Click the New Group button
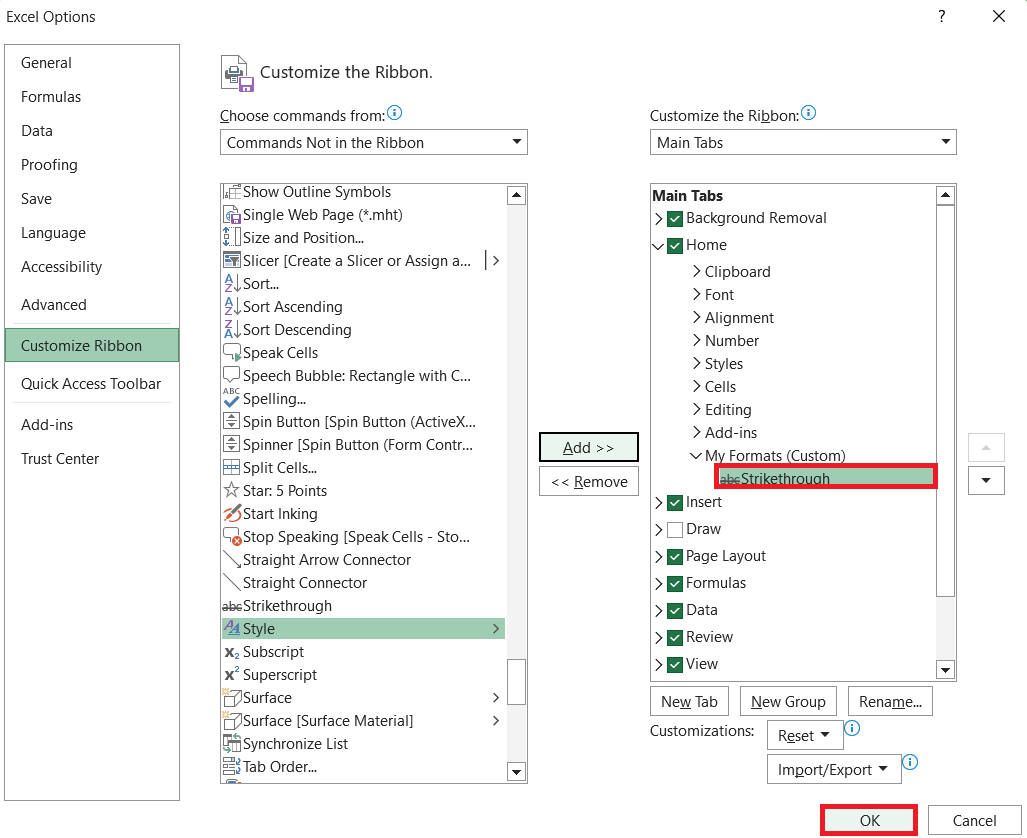The width and height of the screenshot is (1027, 838). 788,702
